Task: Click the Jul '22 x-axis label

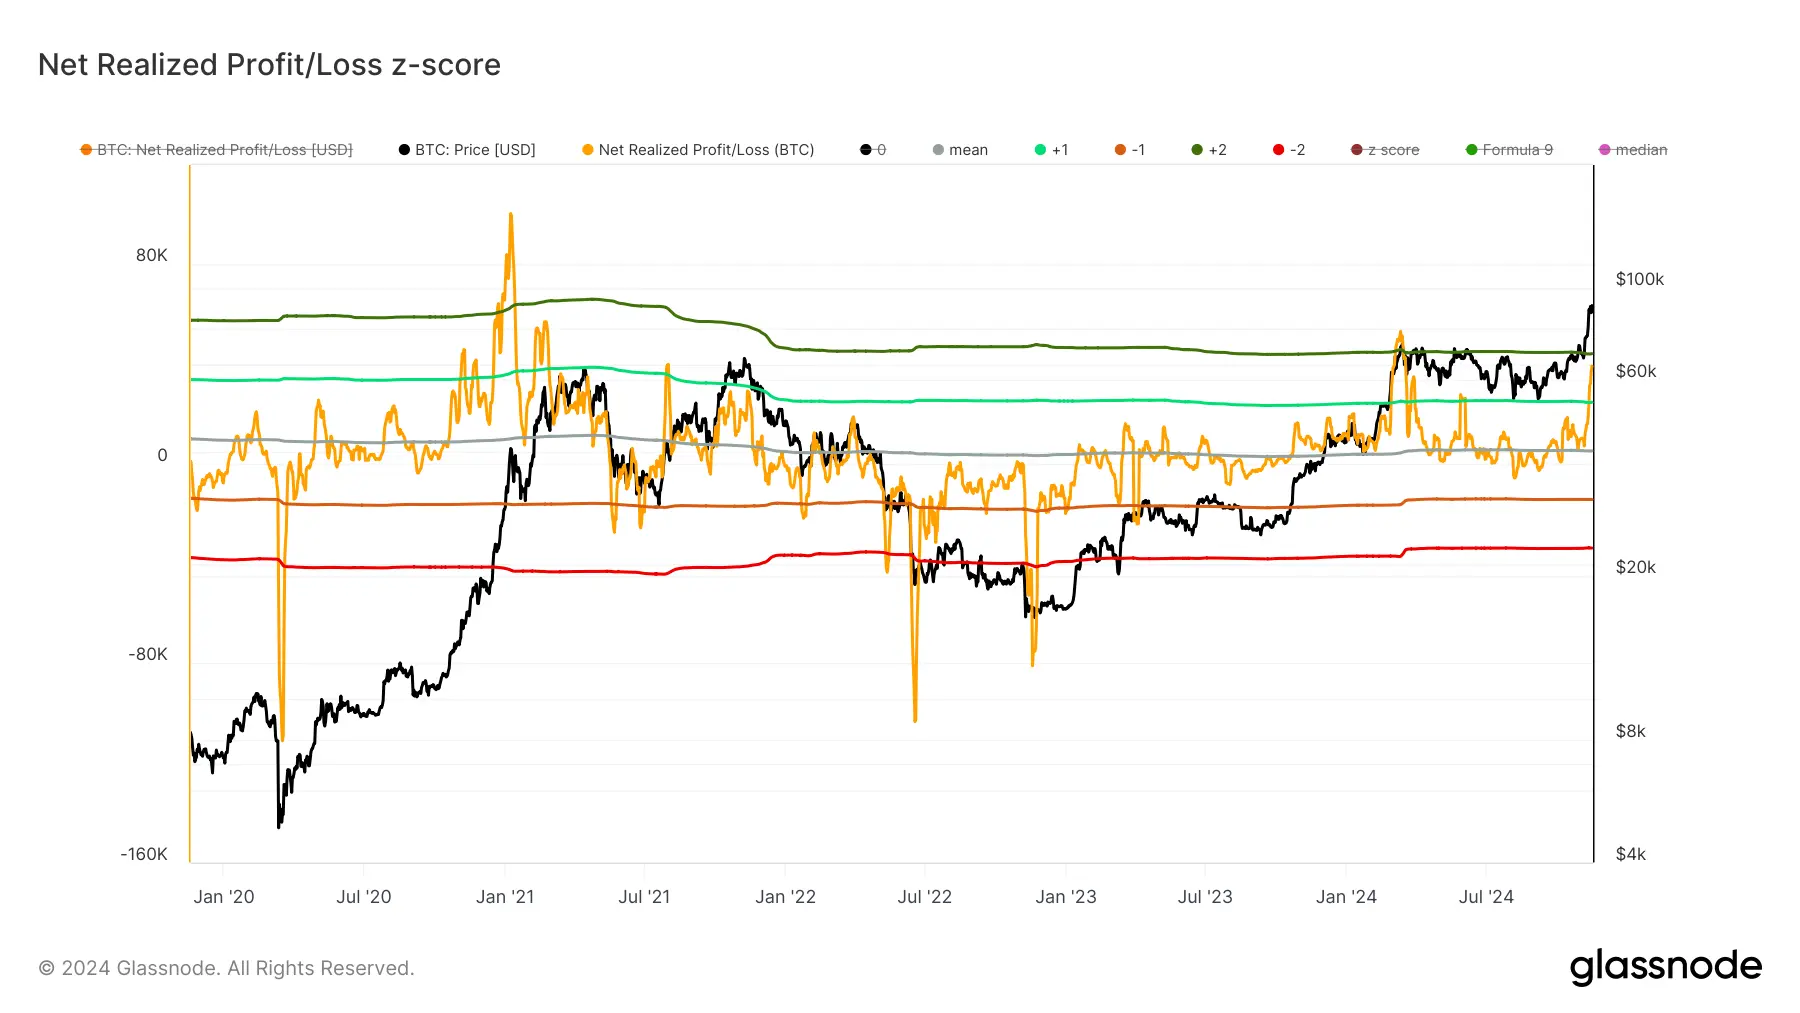Action: [925, 897]
